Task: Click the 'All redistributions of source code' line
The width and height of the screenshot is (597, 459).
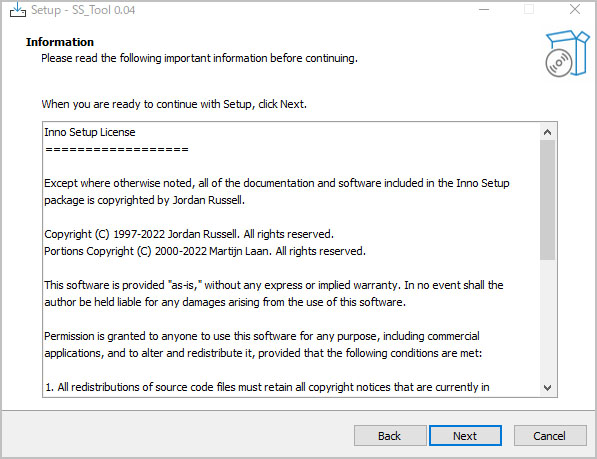Action: [267, 387]
